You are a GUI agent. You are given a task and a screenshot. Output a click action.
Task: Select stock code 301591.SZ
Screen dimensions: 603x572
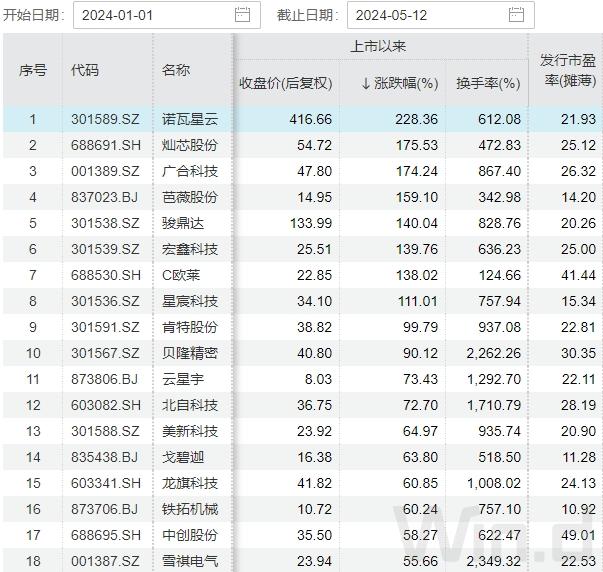[x=105, y=327]
